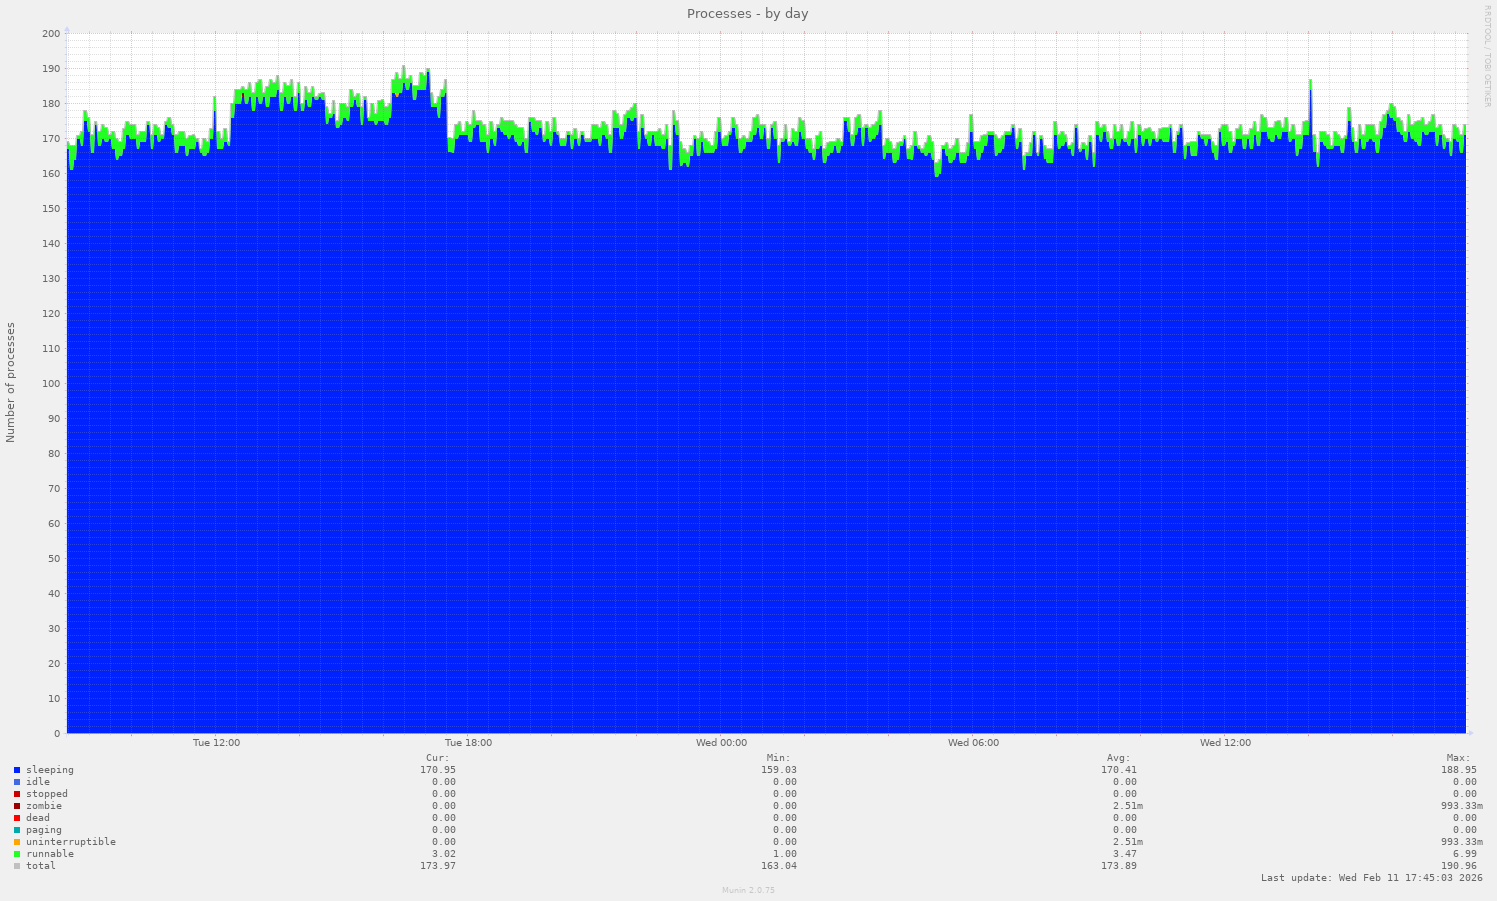This screenshot has height=901, width=1497.
Task: Click the paging legend color square
Action: pyautogui.click(x=17, y=830)
